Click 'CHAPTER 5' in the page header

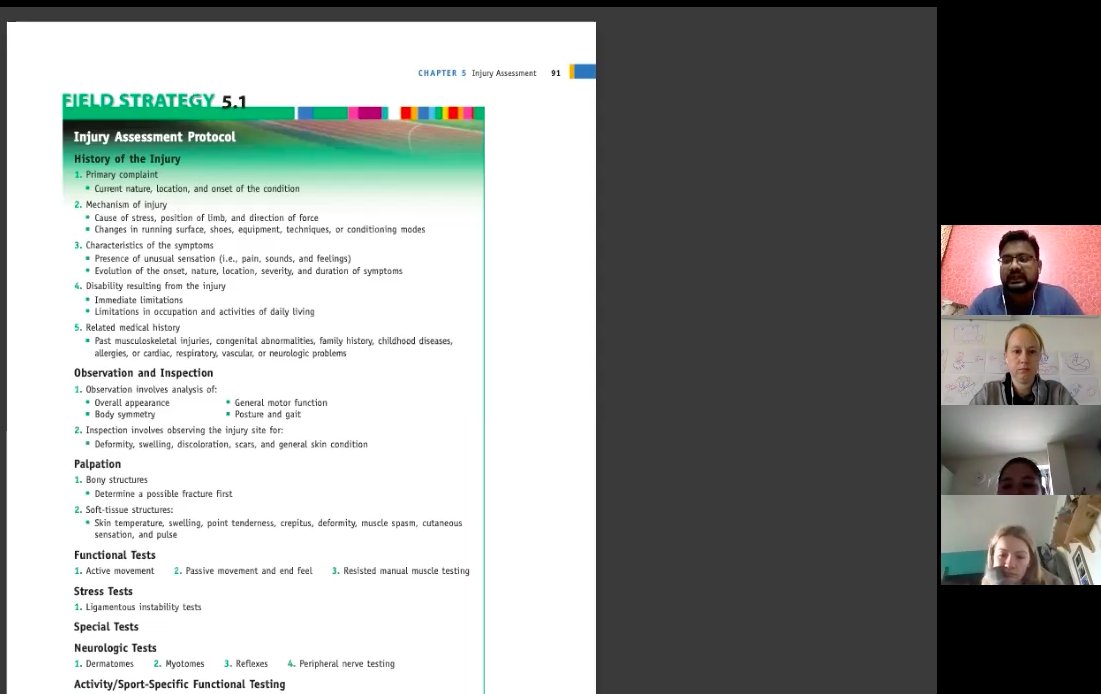442,73
